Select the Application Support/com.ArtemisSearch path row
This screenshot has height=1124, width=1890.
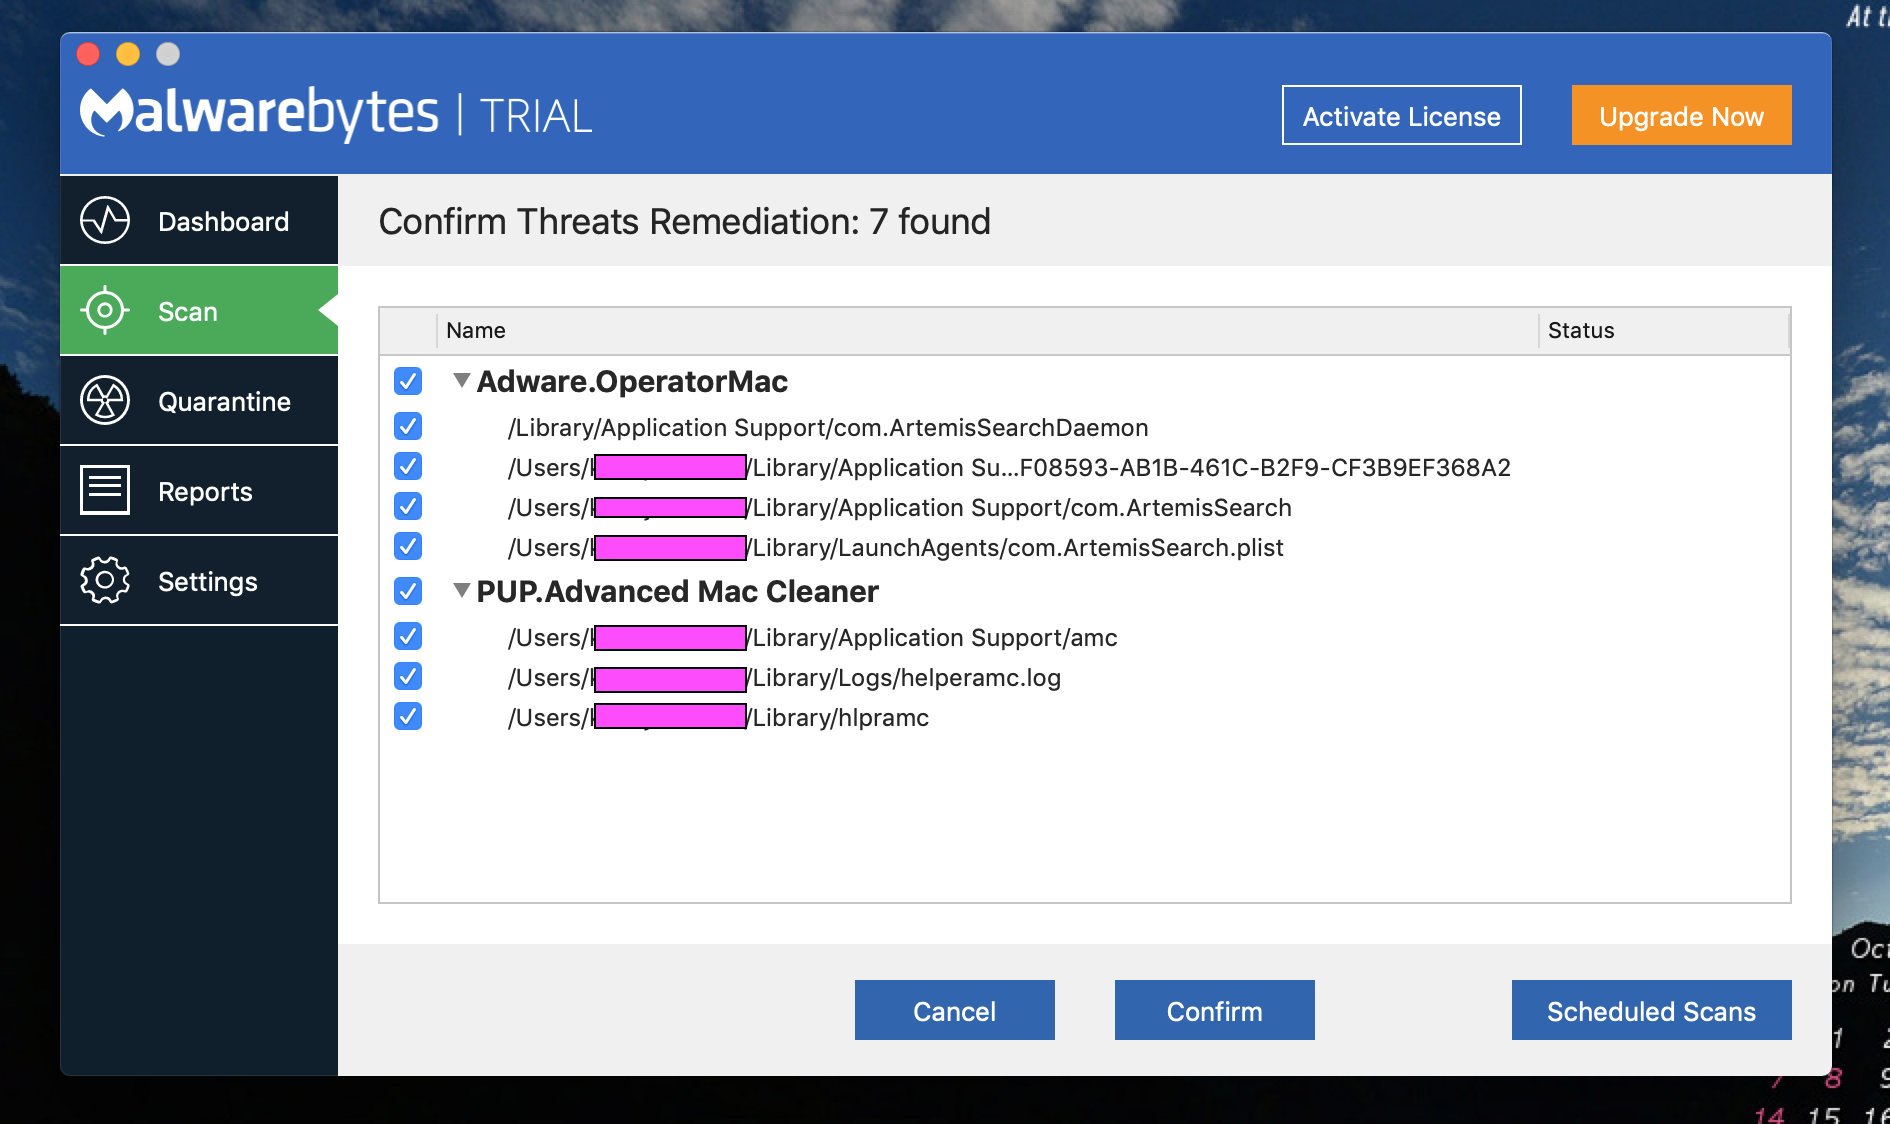1085,507
